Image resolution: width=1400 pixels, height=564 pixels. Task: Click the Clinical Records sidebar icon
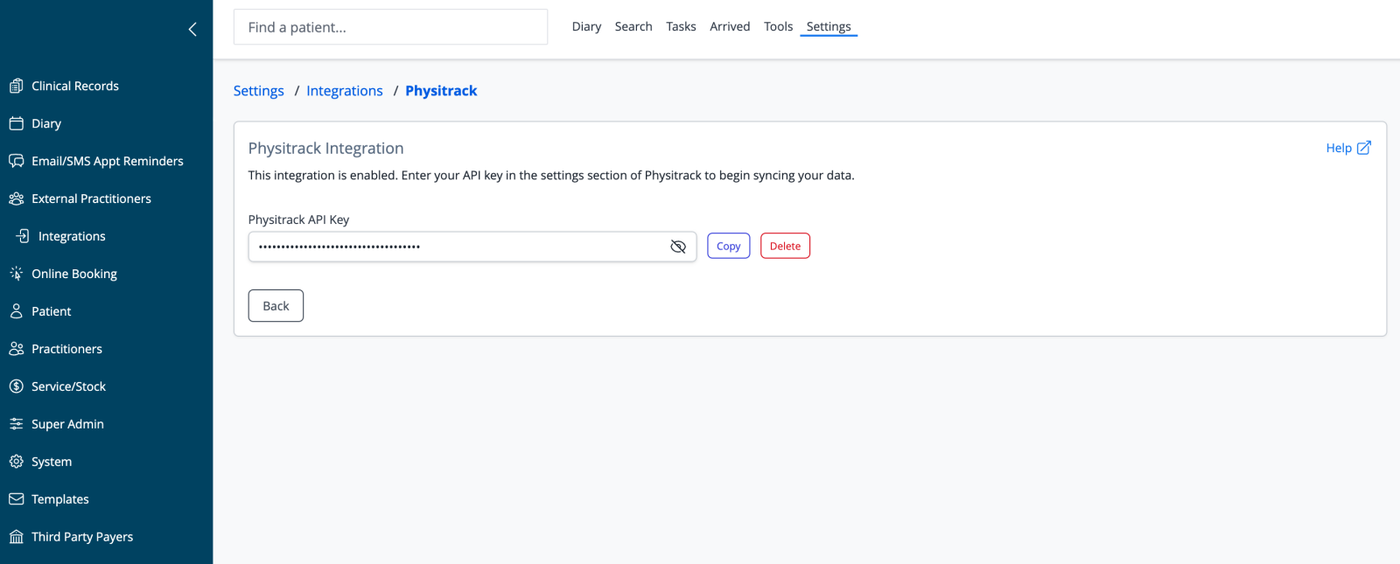16,86
